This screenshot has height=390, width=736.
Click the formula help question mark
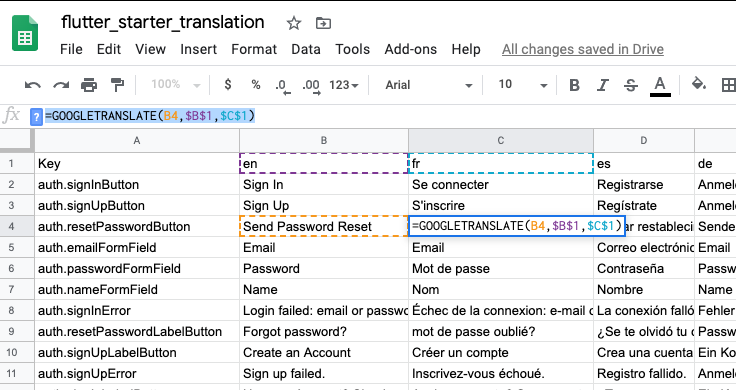click(36, 116)
